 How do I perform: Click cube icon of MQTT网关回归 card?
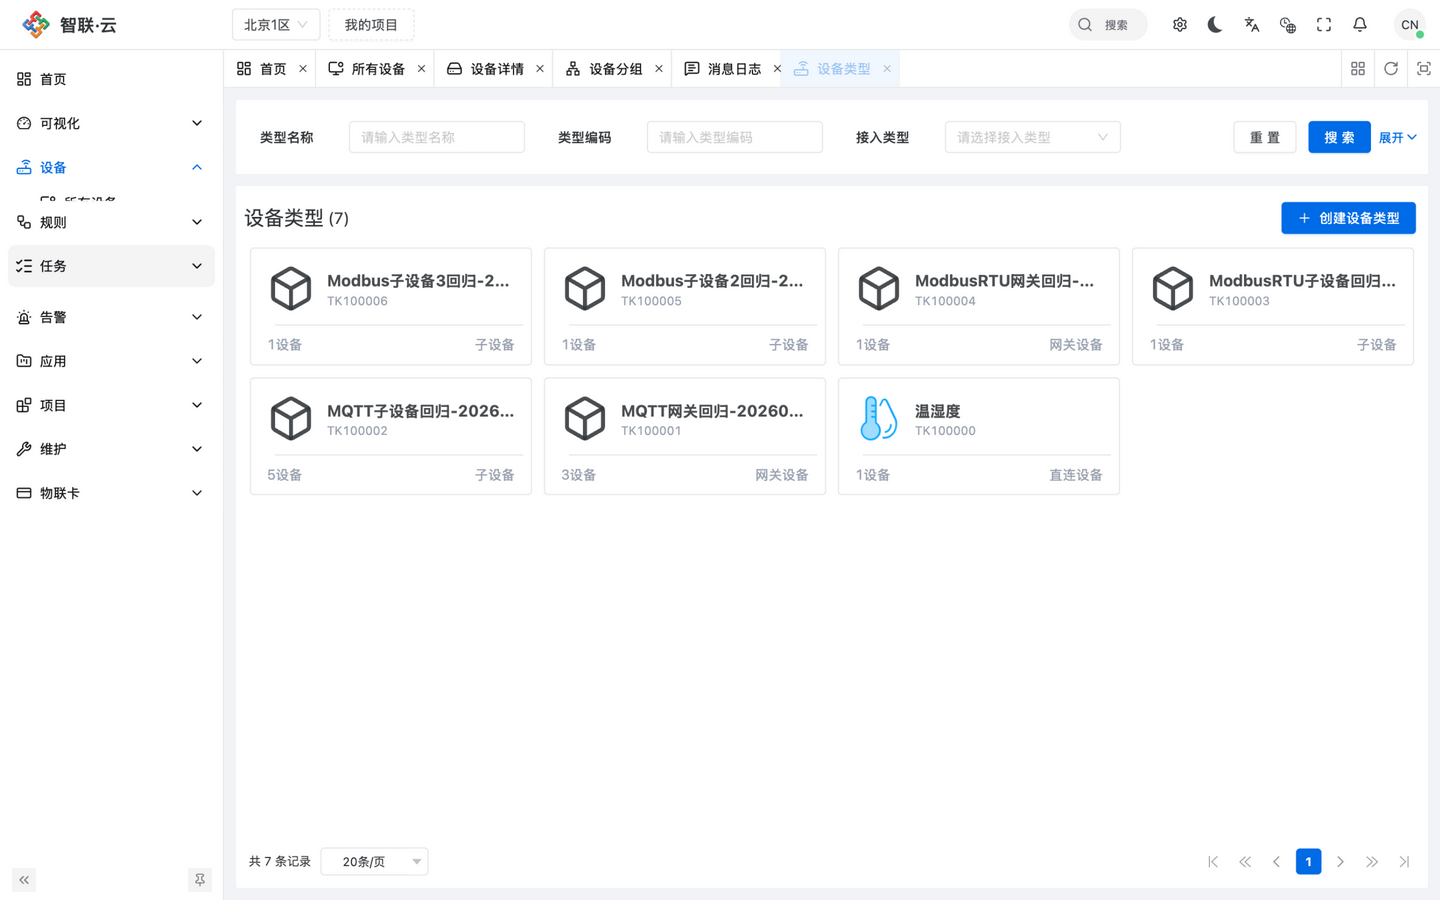point(585,418)
